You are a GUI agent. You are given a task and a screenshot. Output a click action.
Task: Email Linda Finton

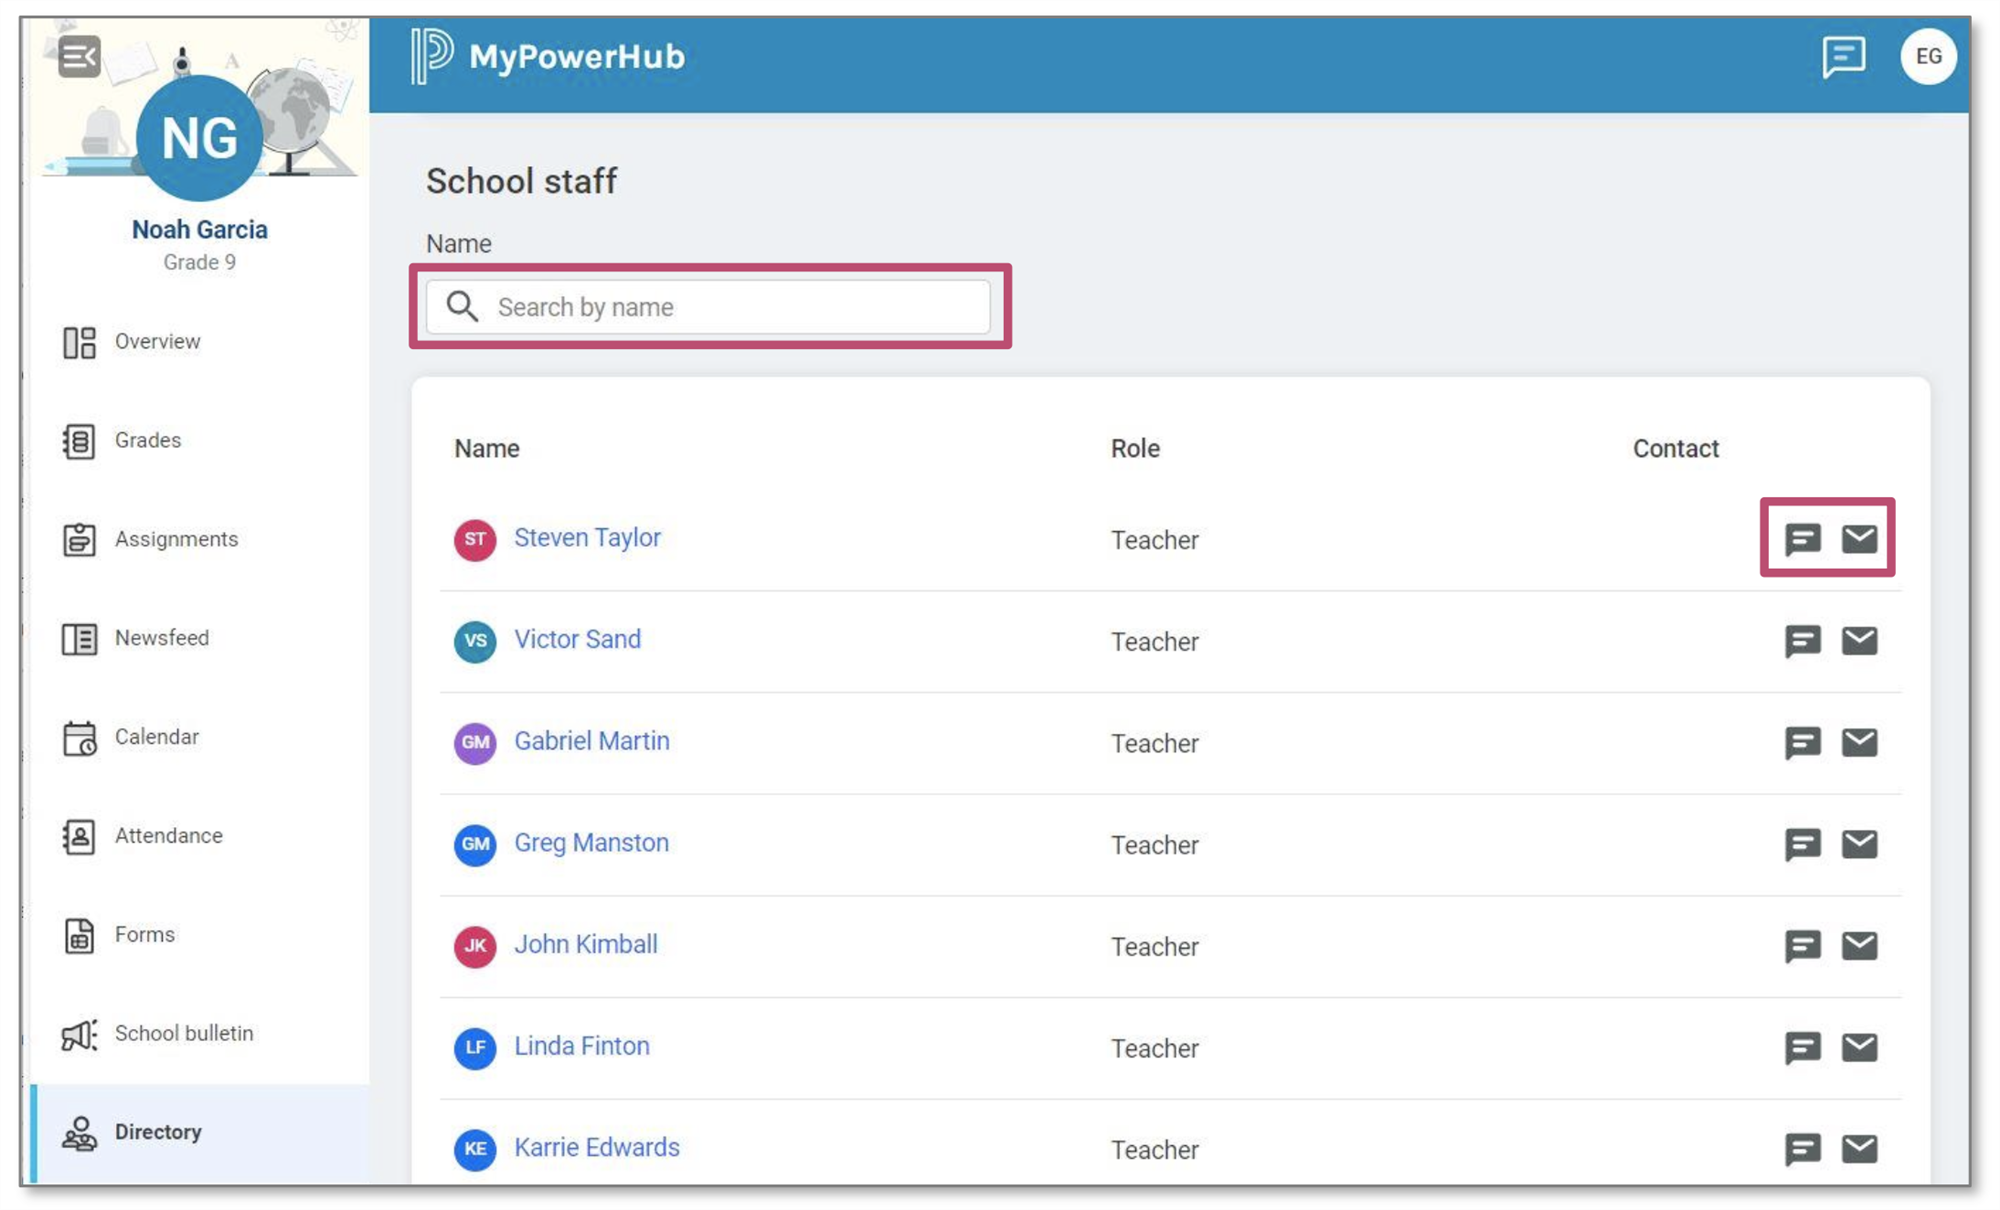pyautogui.click(x=1859, y=1047)
